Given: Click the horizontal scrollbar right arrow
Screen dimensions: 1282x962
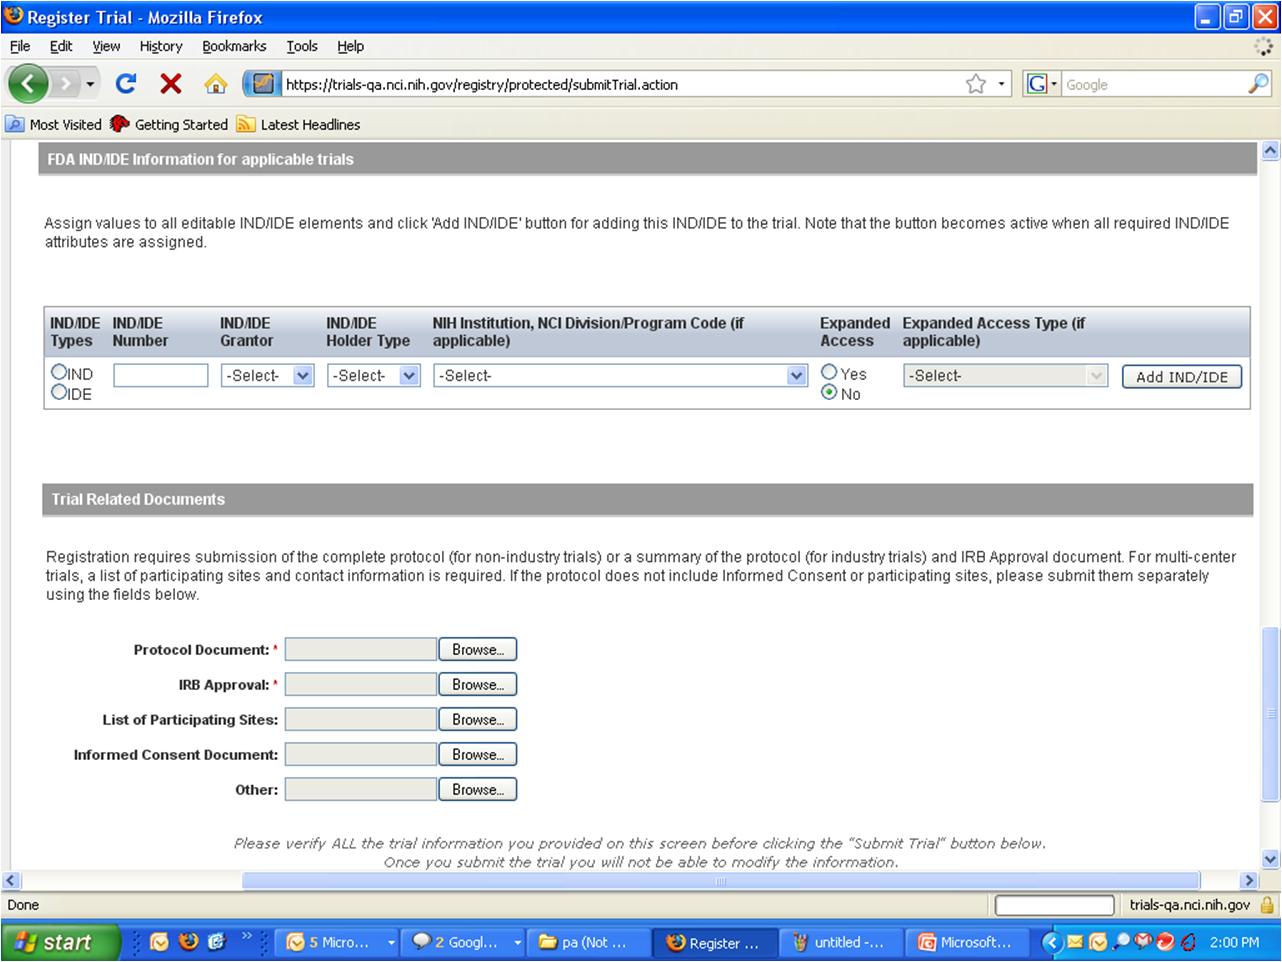Looking at the screenshot, I should pos(1248,881).
